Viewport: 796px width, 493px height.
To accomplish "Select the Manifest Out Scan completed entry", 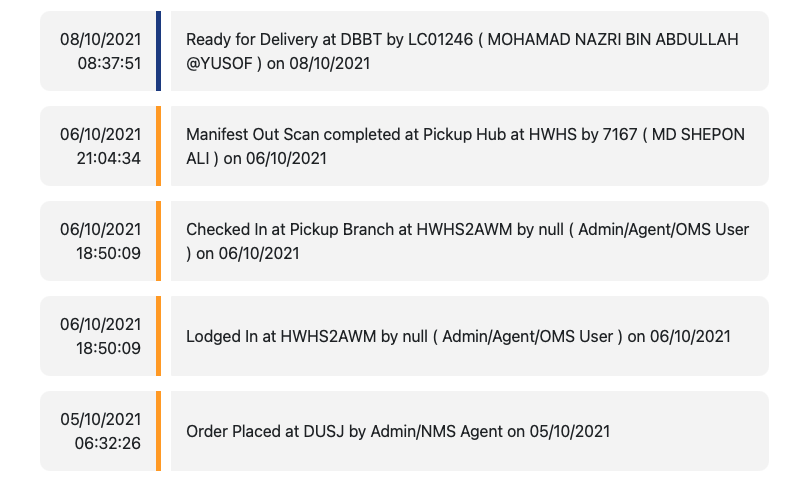I will (470, 146).
